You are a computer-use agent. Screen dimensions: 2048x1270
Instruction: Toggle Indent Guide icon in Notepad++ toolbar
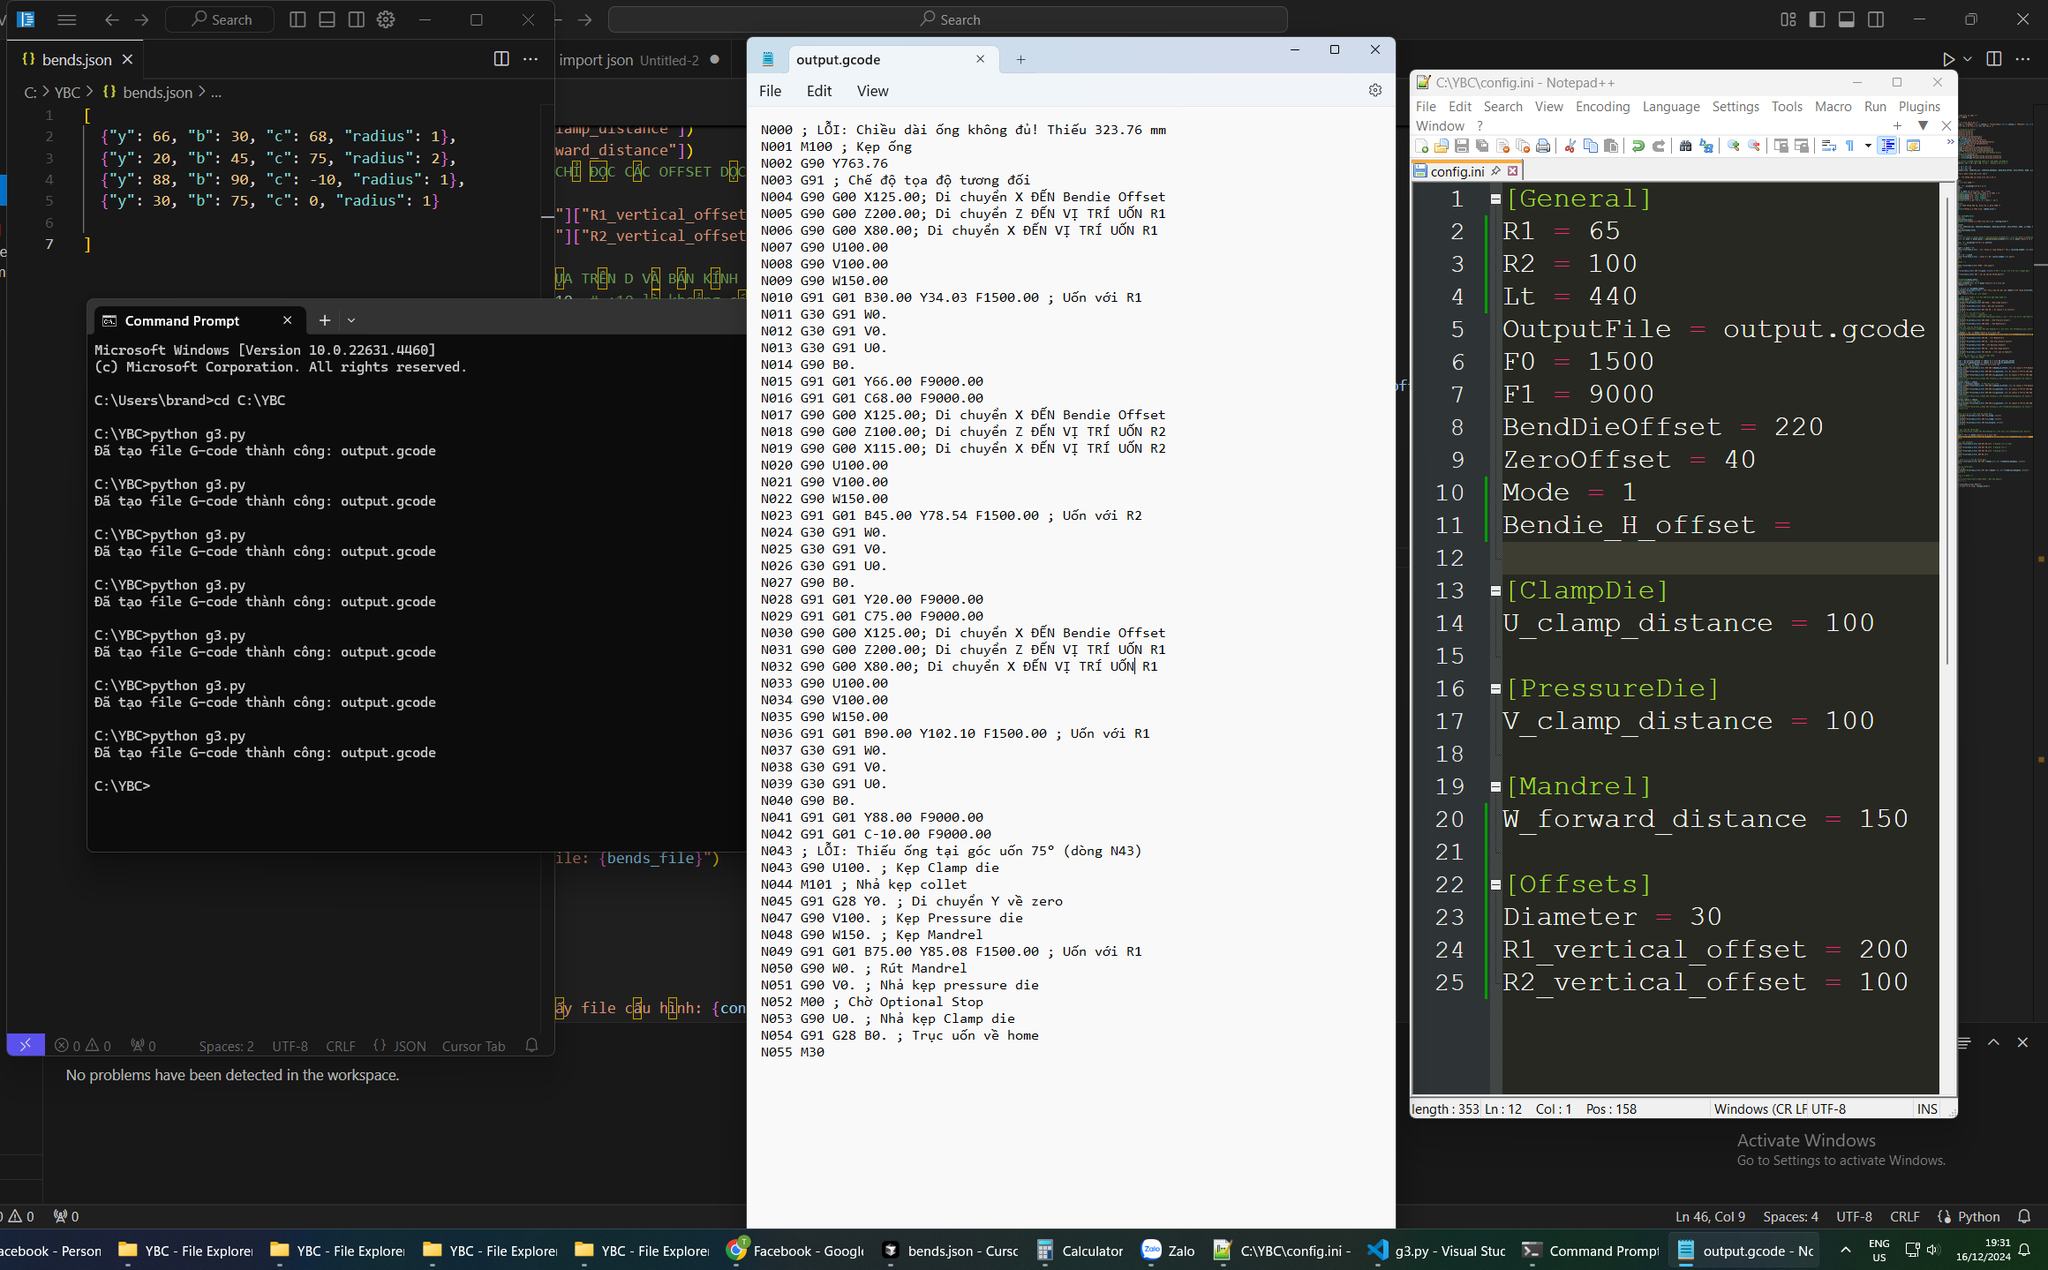[1888, 146]
